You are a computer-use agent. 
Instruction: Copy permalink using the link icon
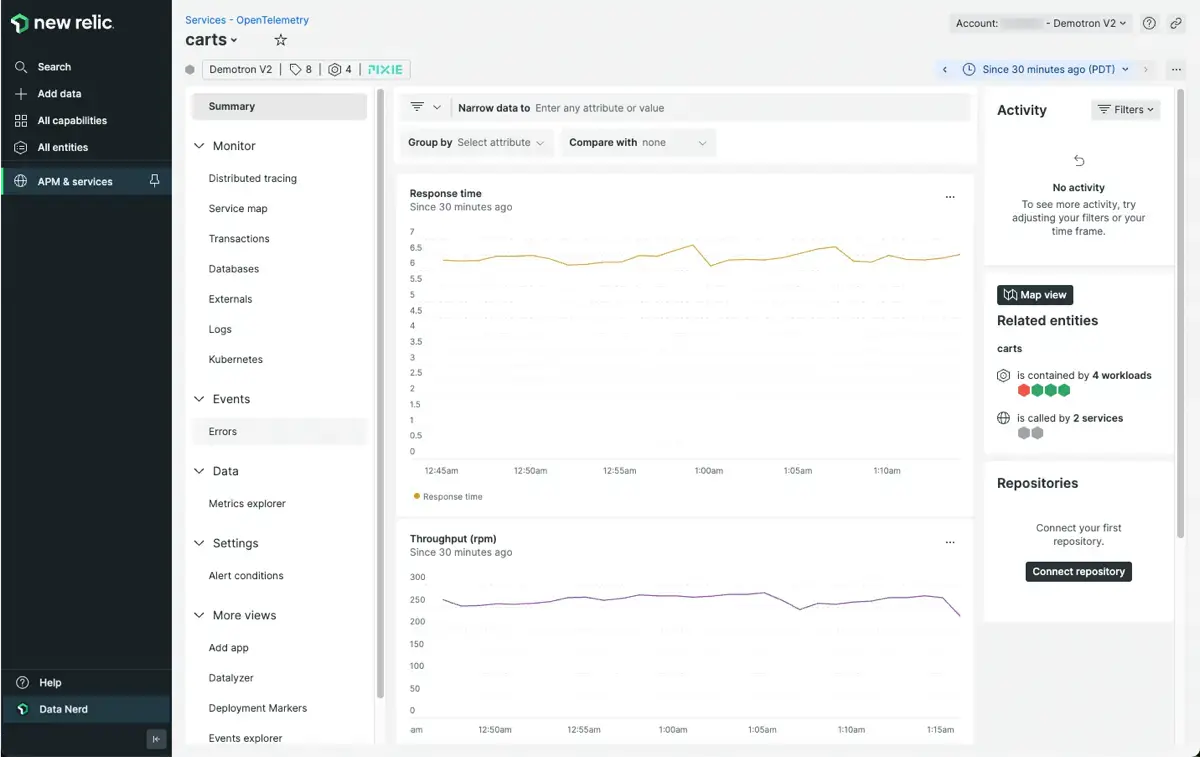coord(1176,23)
